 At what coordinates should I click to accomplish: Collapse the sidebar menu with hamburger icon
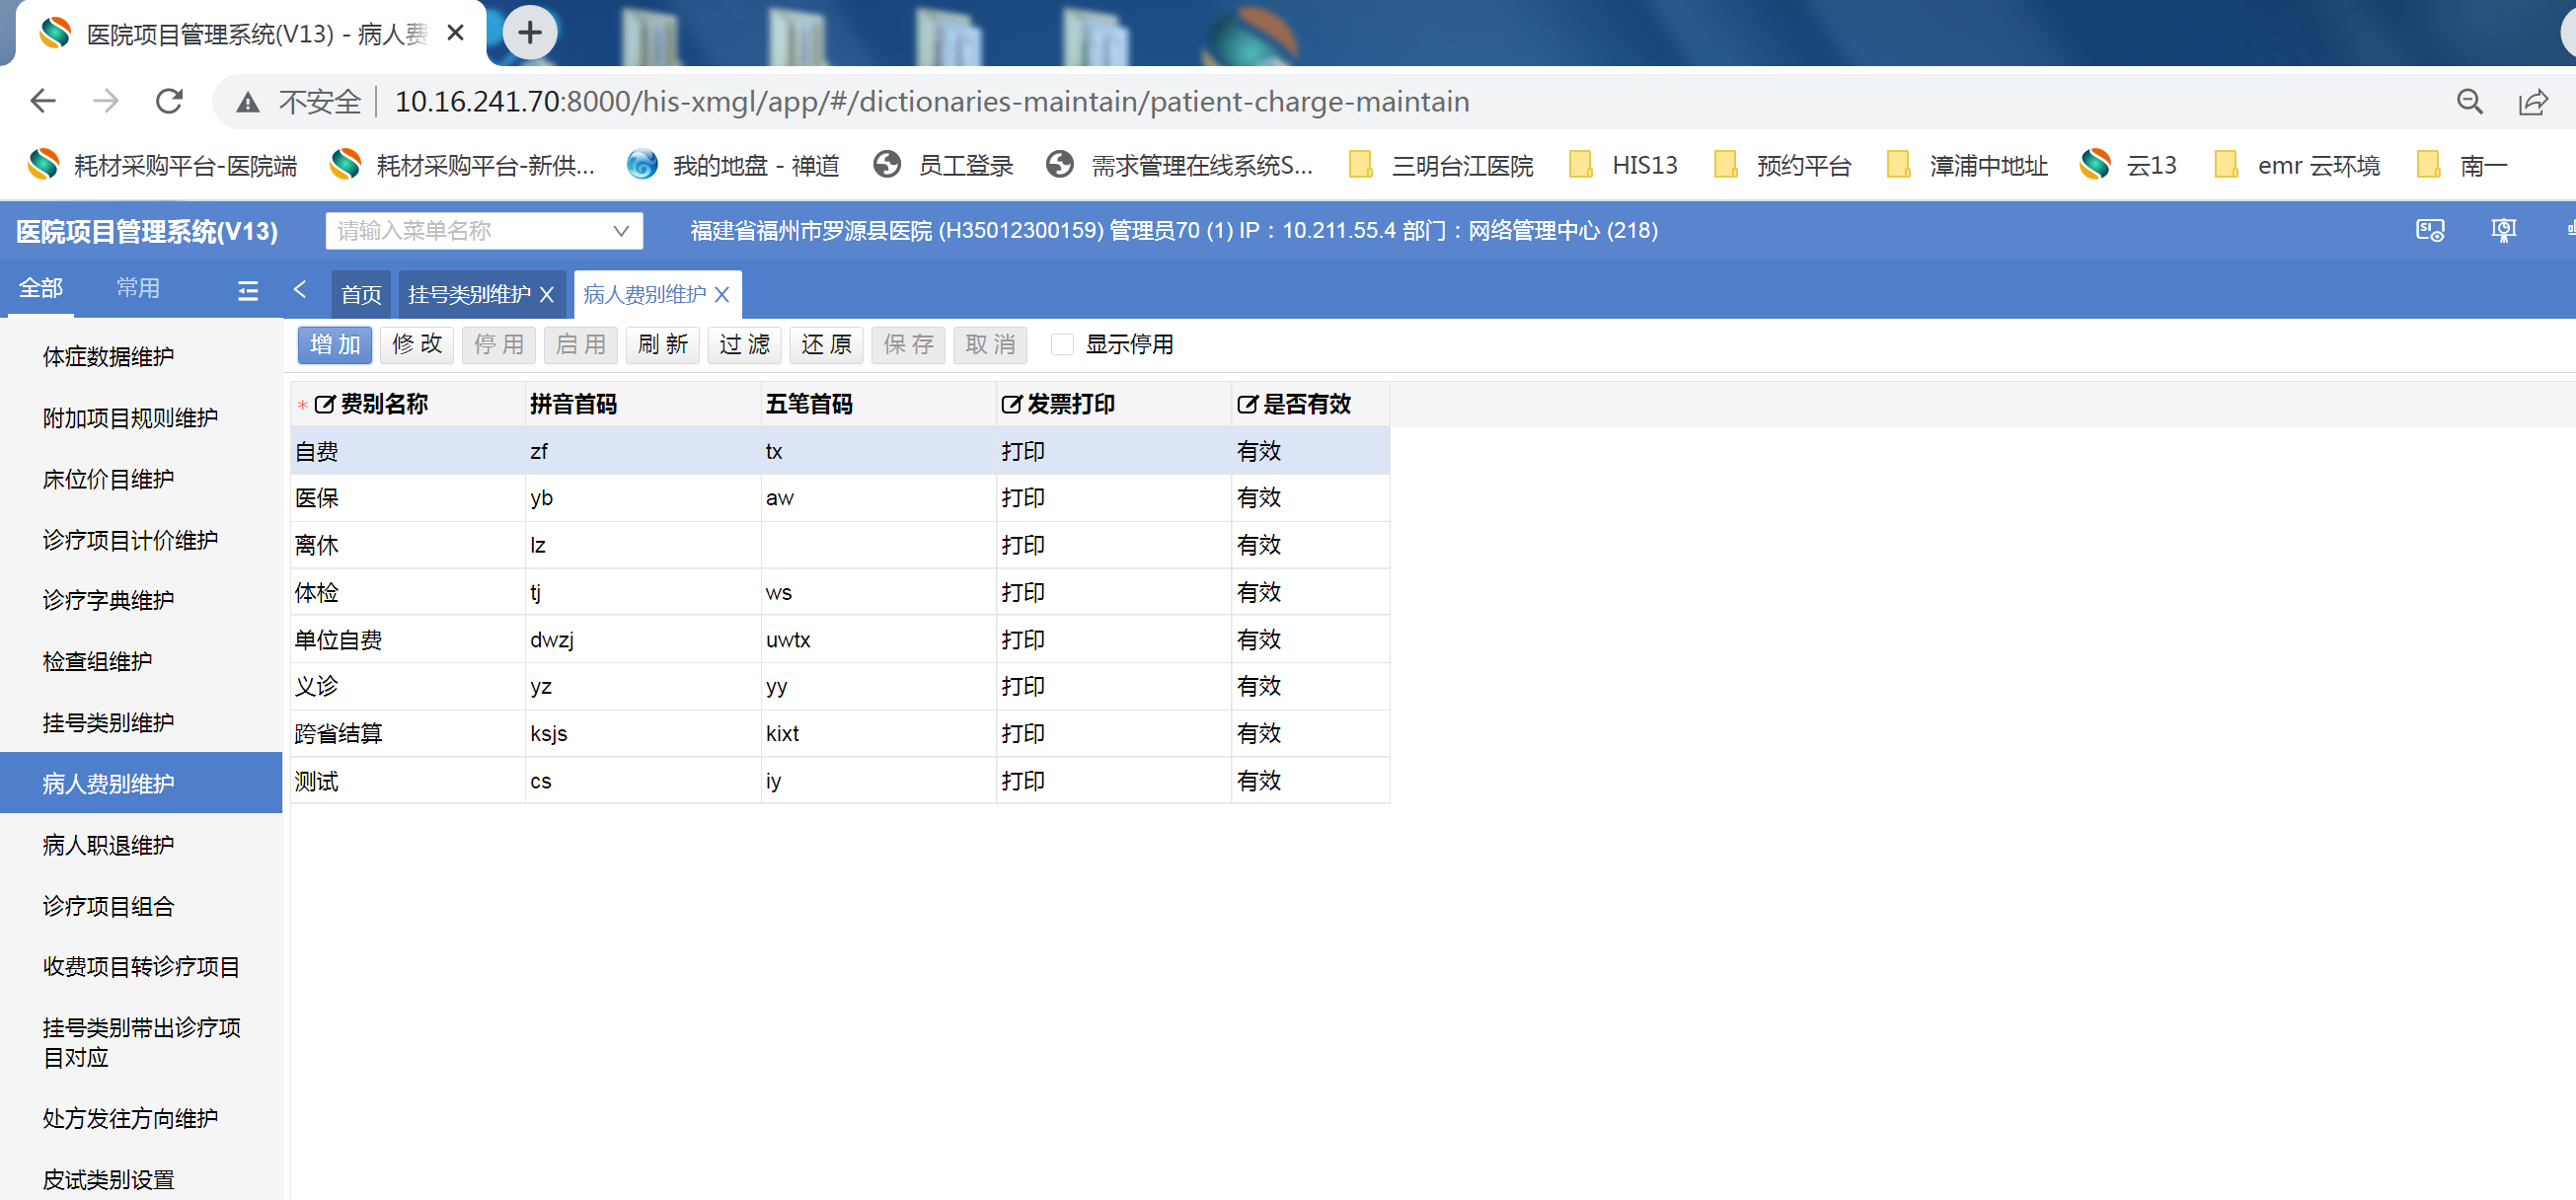coord(247,290)
